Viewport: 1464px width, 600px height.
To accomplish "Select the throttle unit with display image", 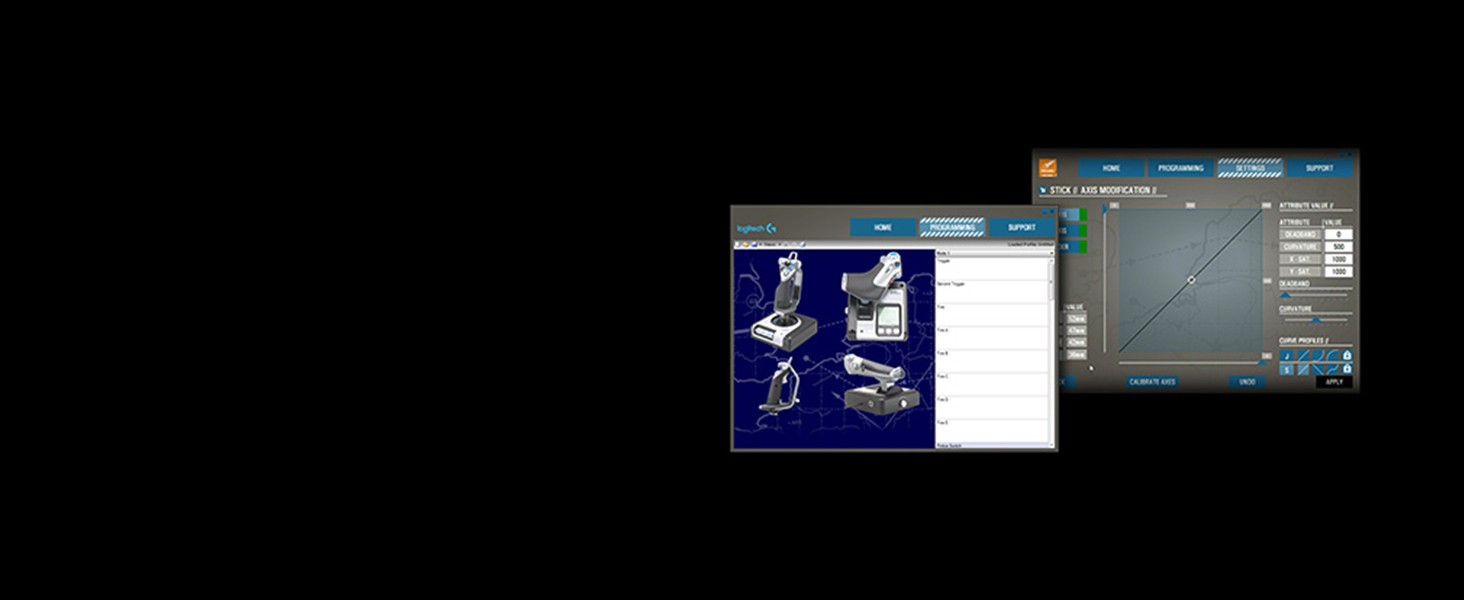I will [x=876, y=298].
